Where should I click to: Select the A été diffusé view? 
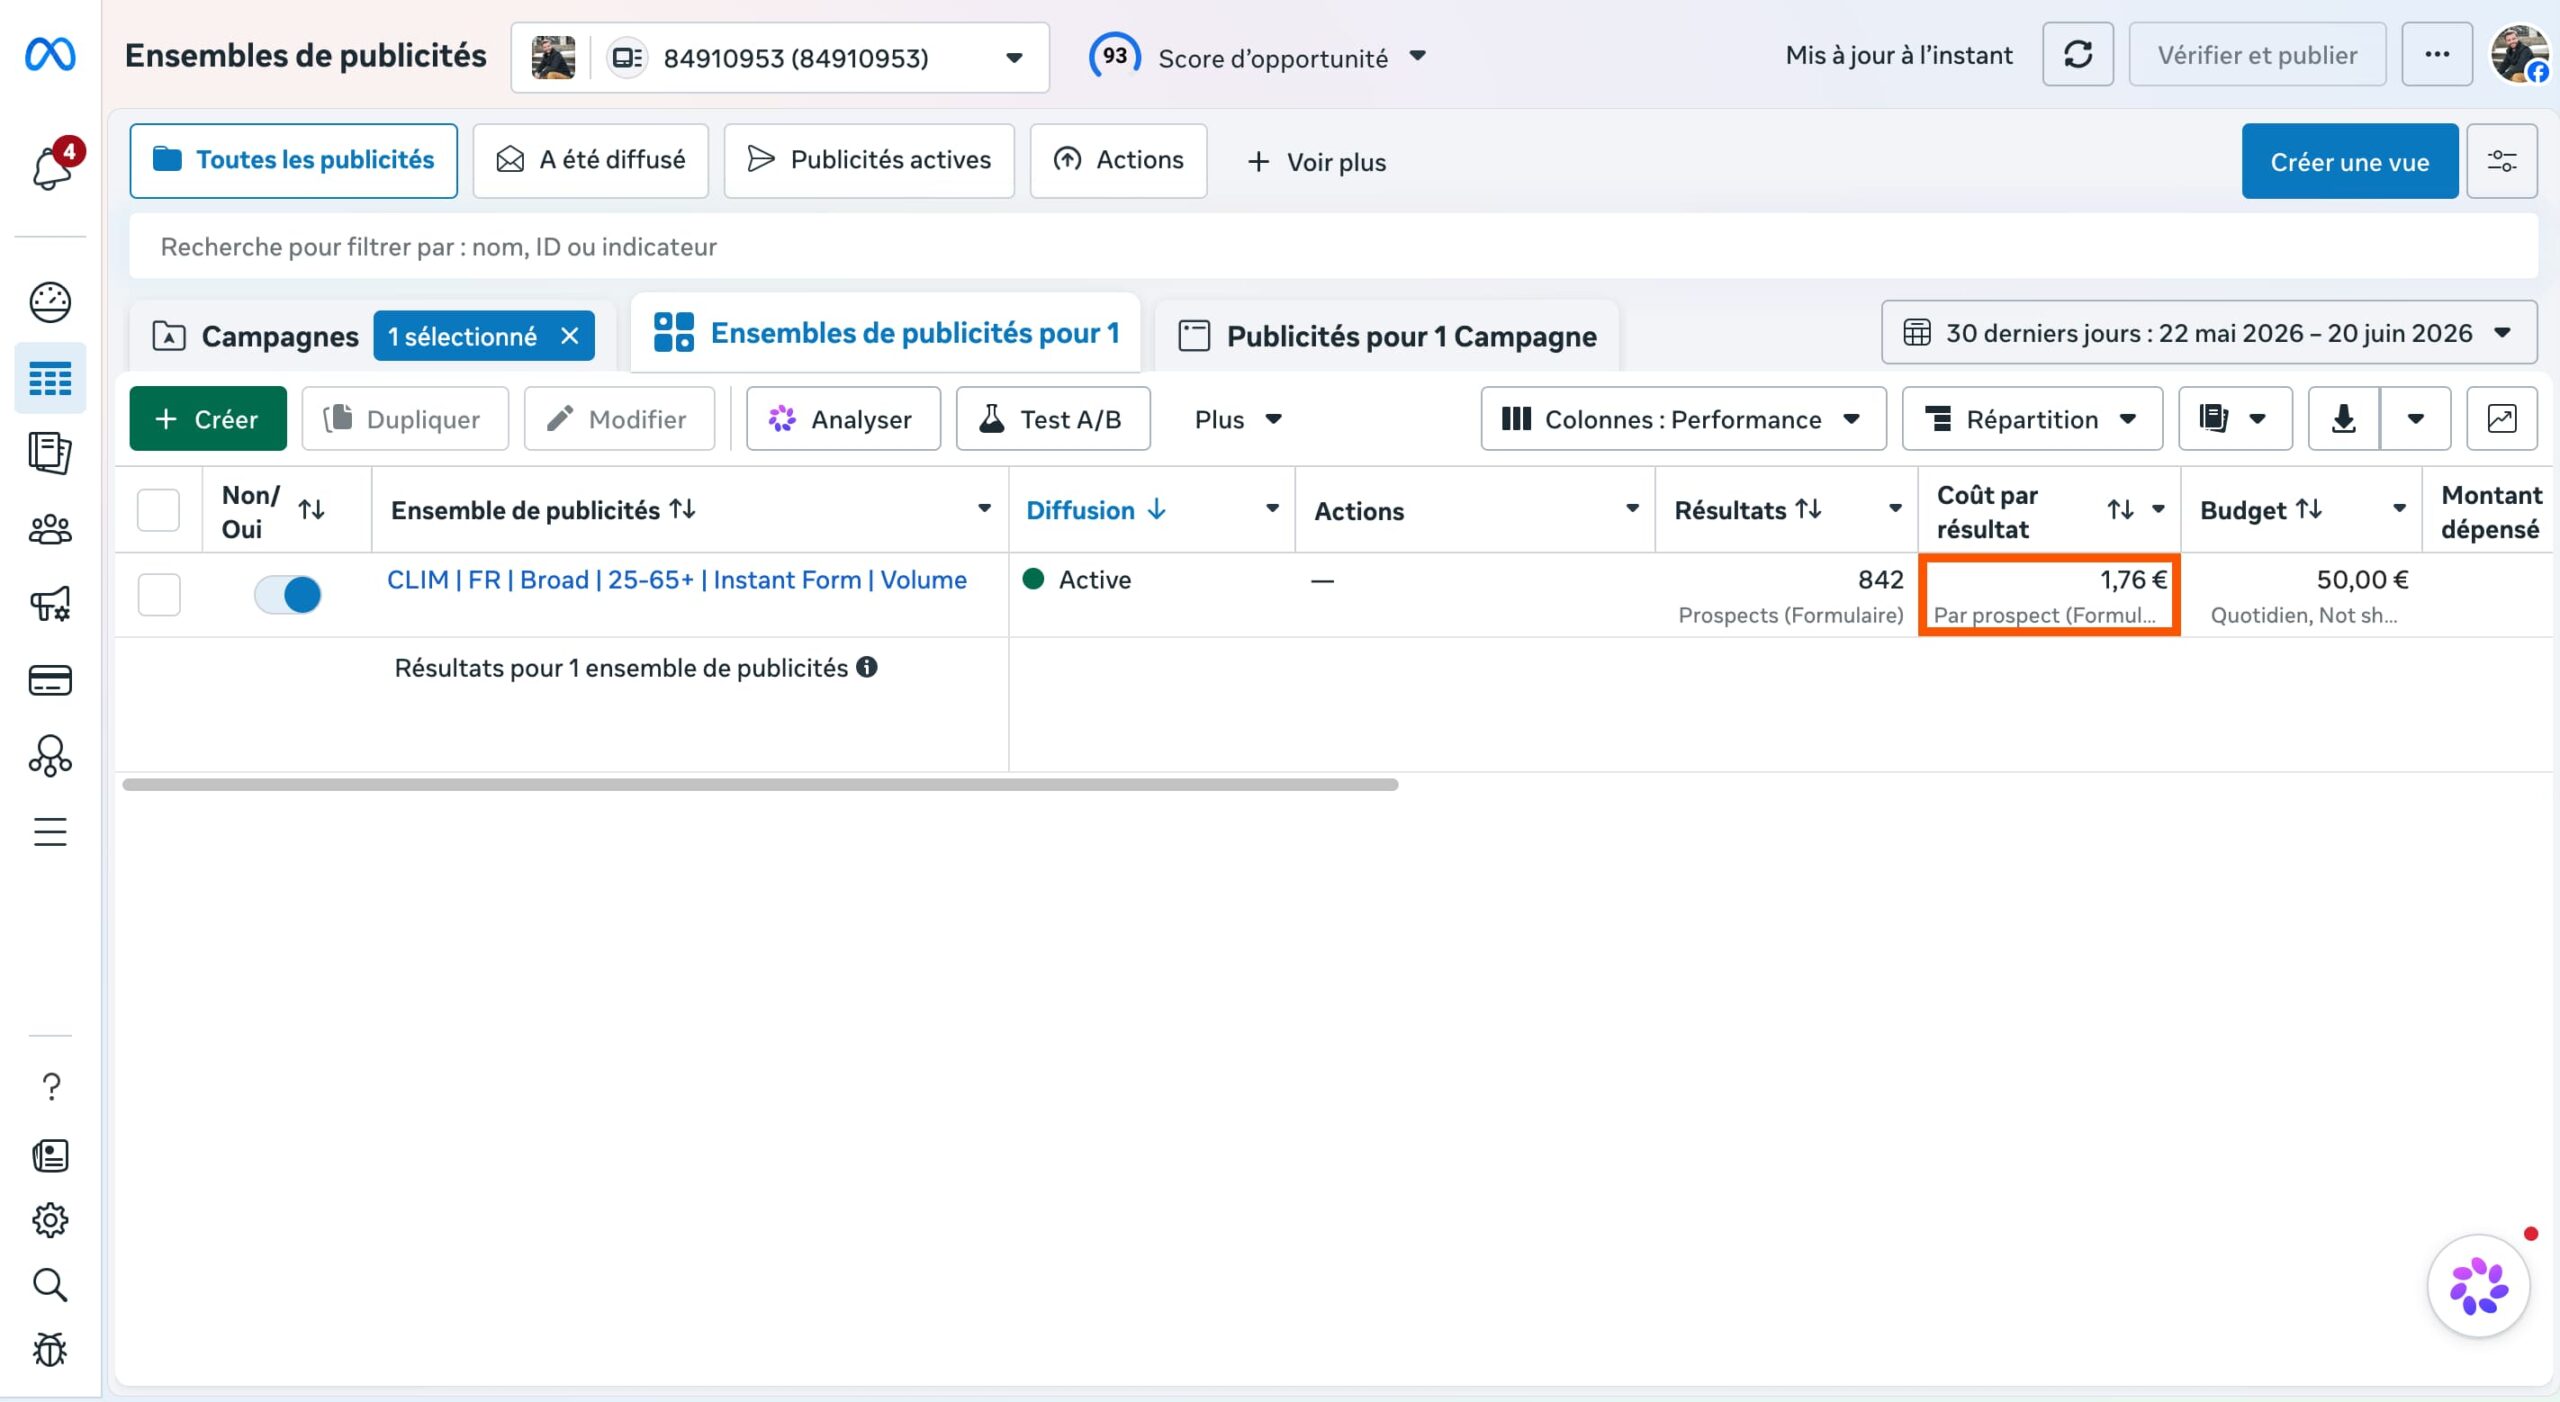[x=590, y=160]
